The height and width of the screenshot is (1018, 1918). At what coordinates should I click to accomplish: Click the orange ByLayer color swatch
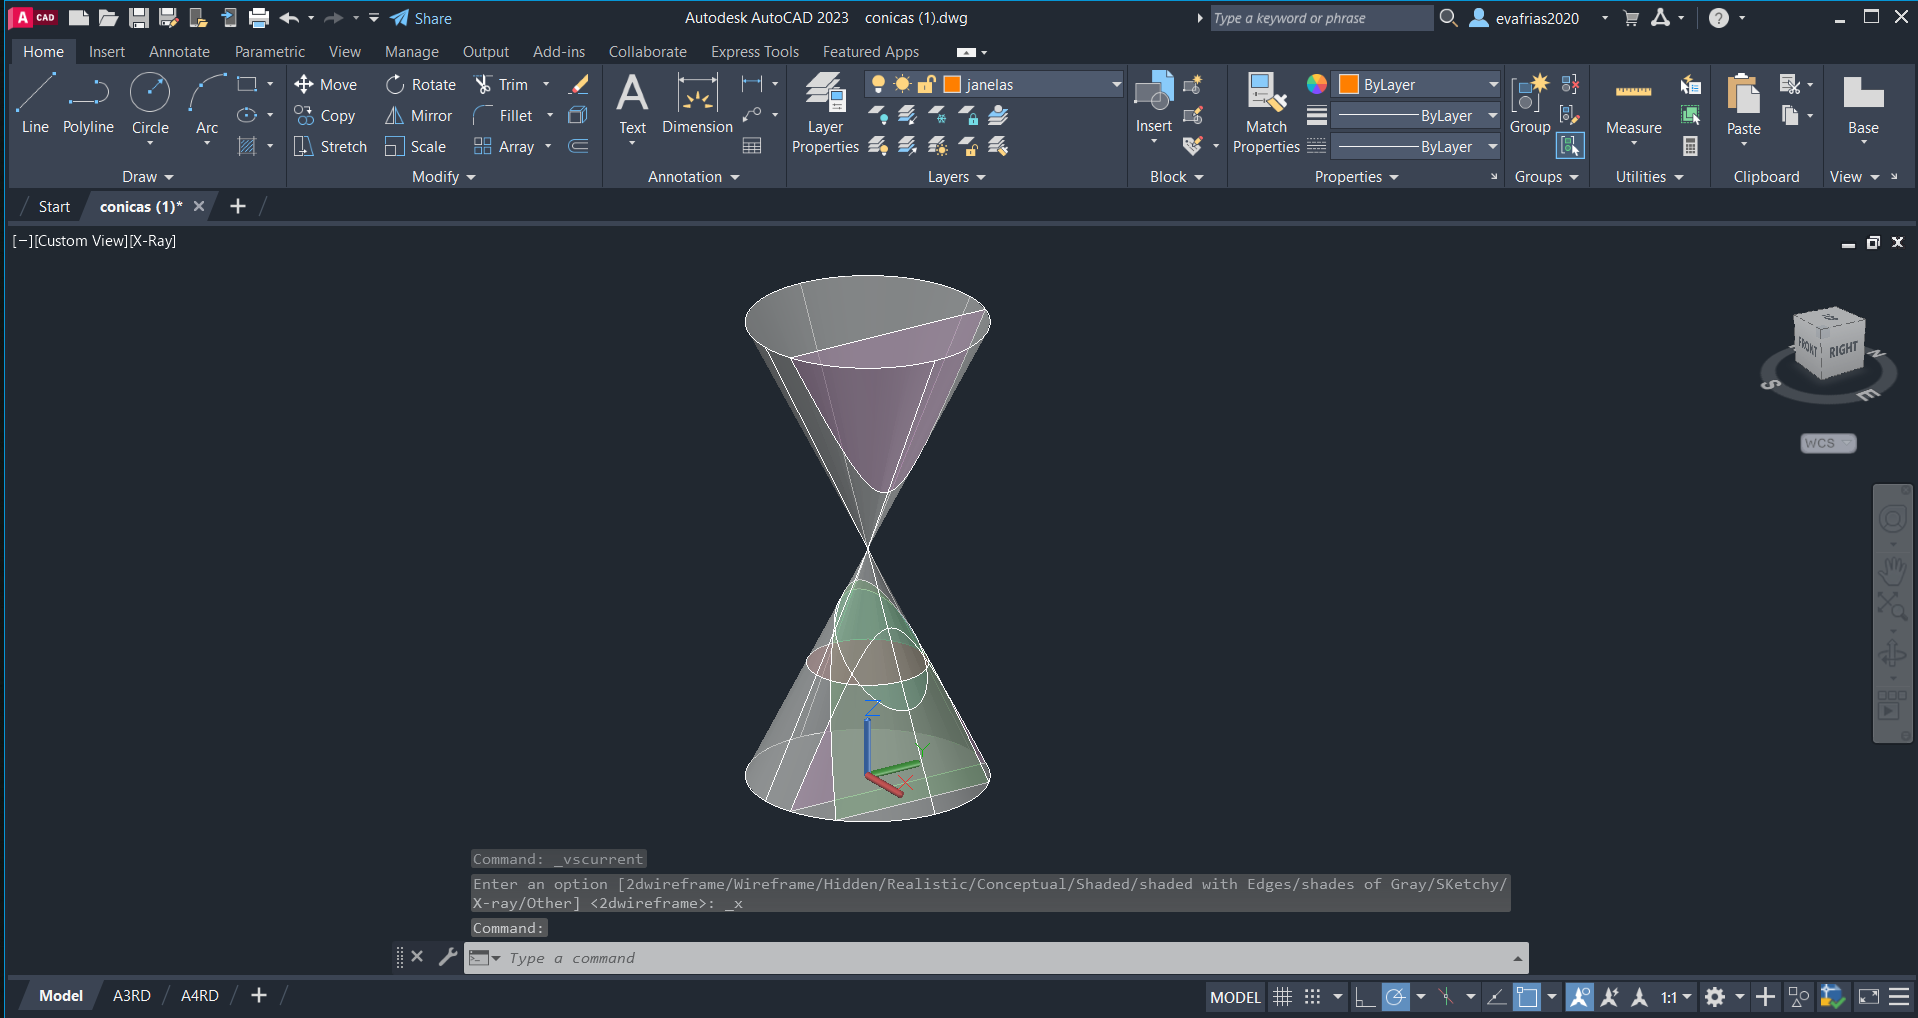coord(1349,85)
